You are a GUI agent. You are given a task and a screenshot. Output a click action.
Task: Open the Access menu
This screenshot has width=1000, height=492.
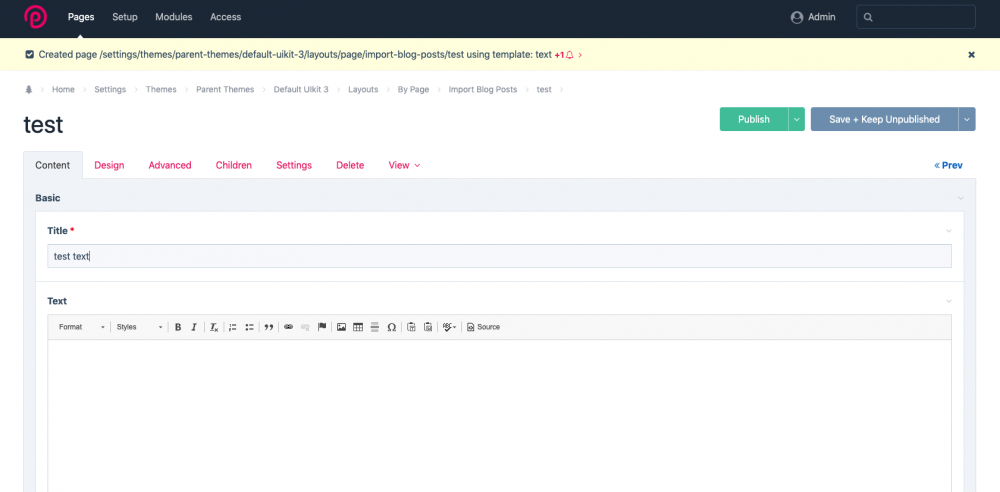point(226,17)
